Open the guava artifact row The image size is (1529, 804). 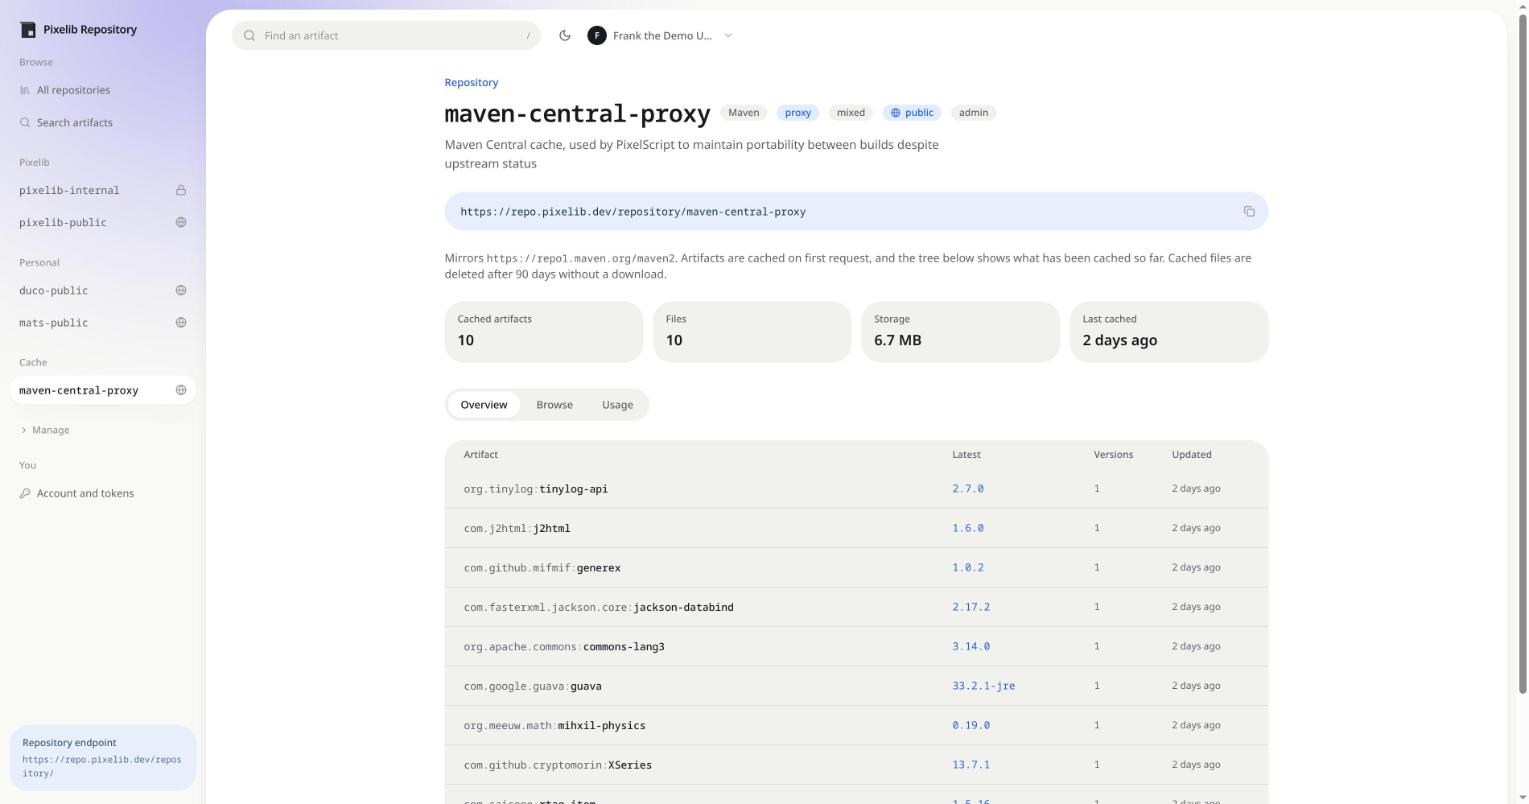[x=856, y=686]
